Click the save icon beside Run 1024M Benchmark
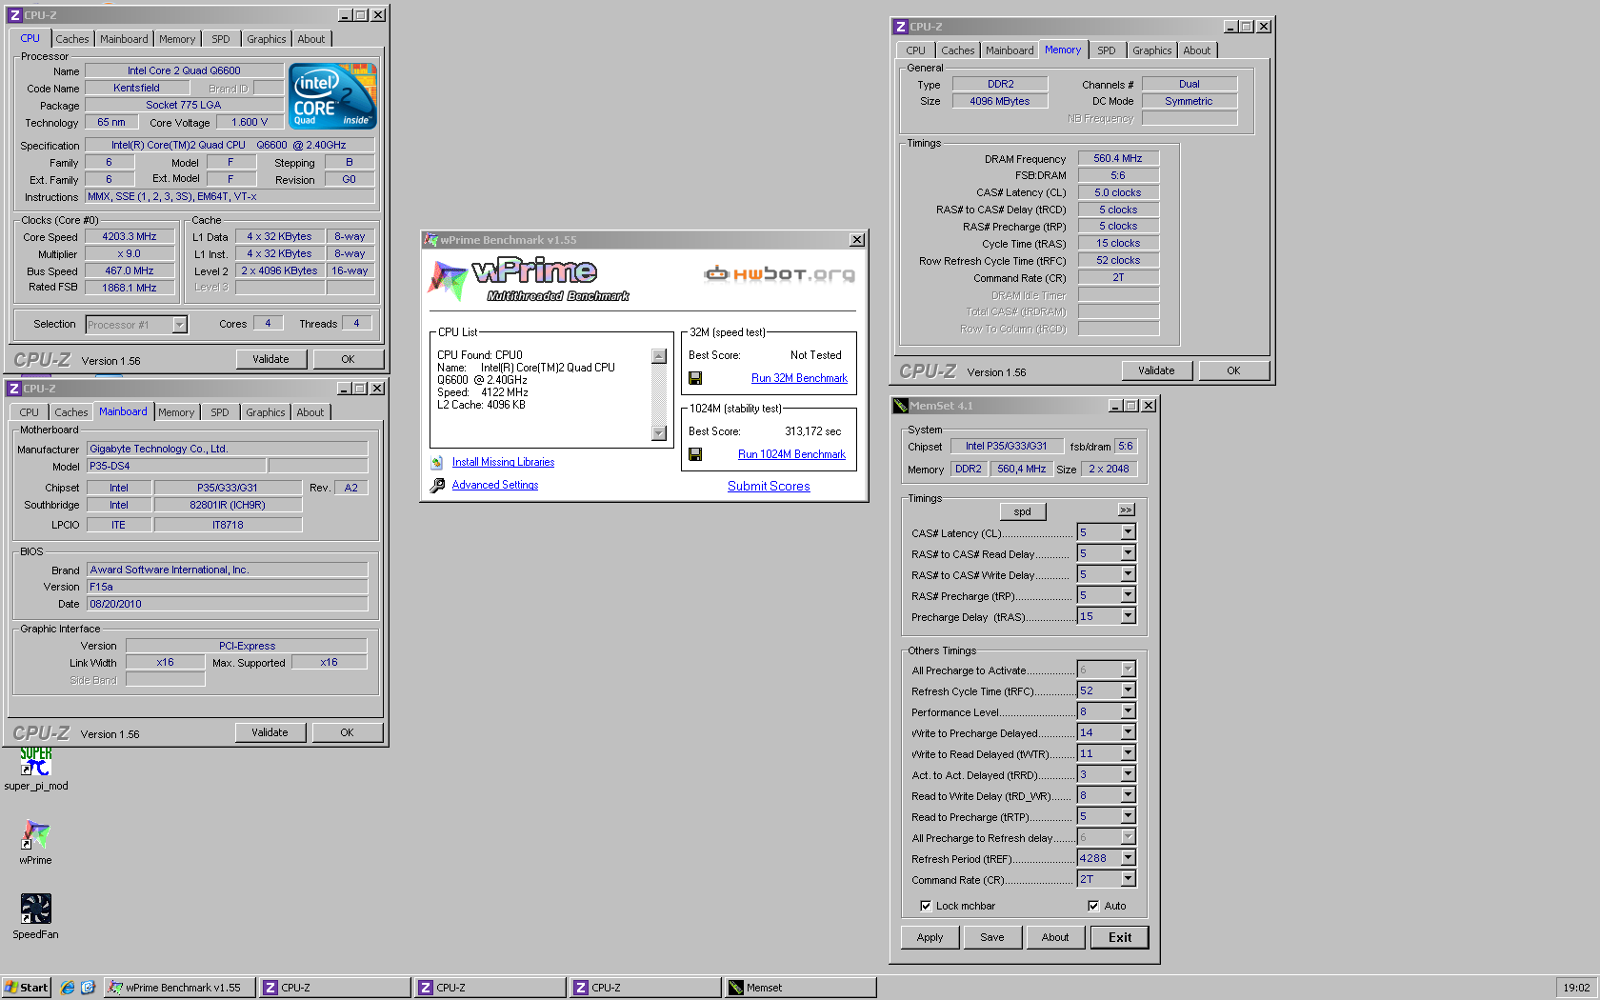 pyautogui.click(x=695, y=454)
